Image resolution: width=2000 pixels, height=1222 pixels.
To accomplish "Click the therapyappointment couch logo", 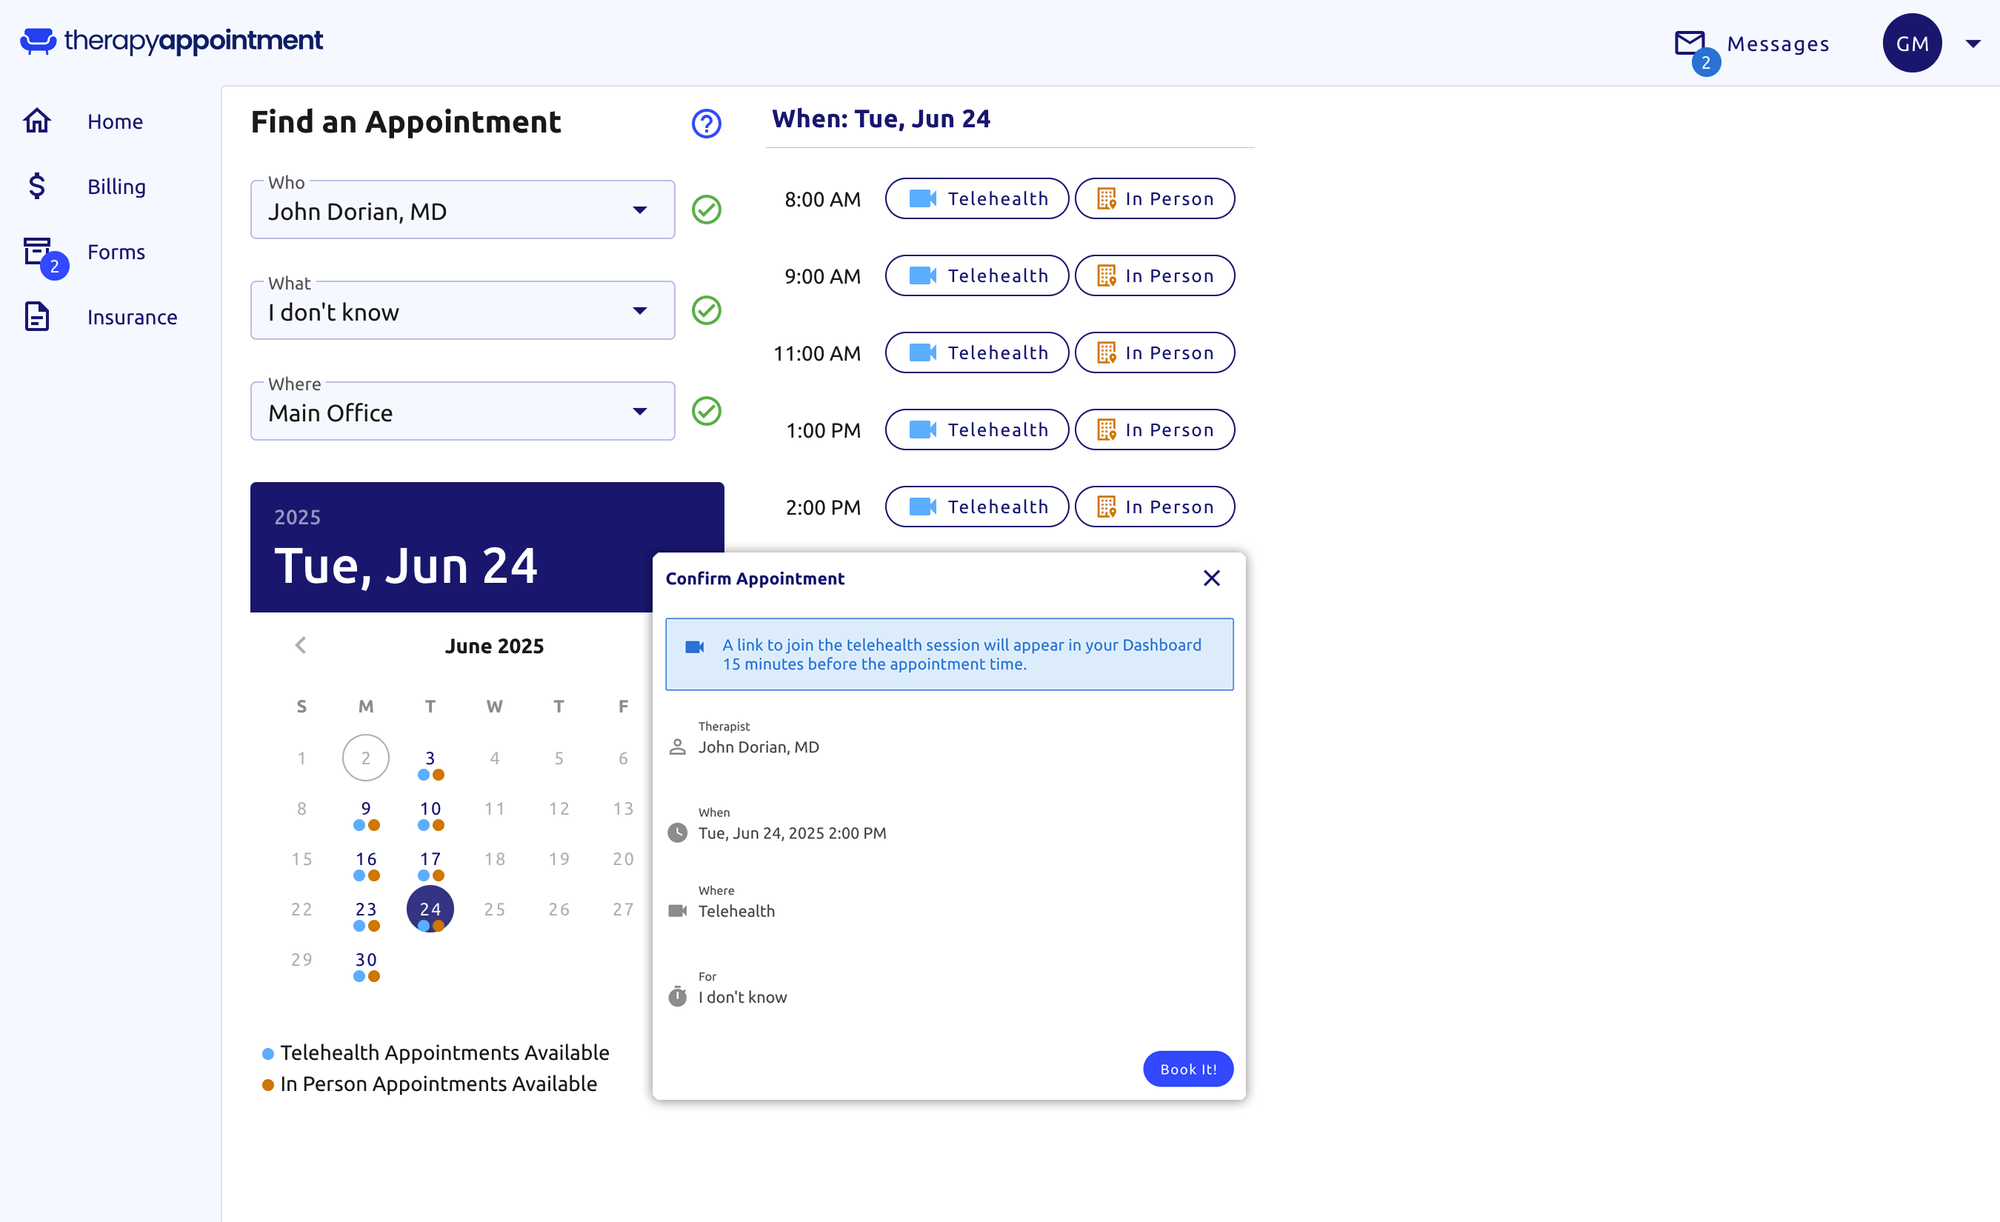I will click(38, 41).
